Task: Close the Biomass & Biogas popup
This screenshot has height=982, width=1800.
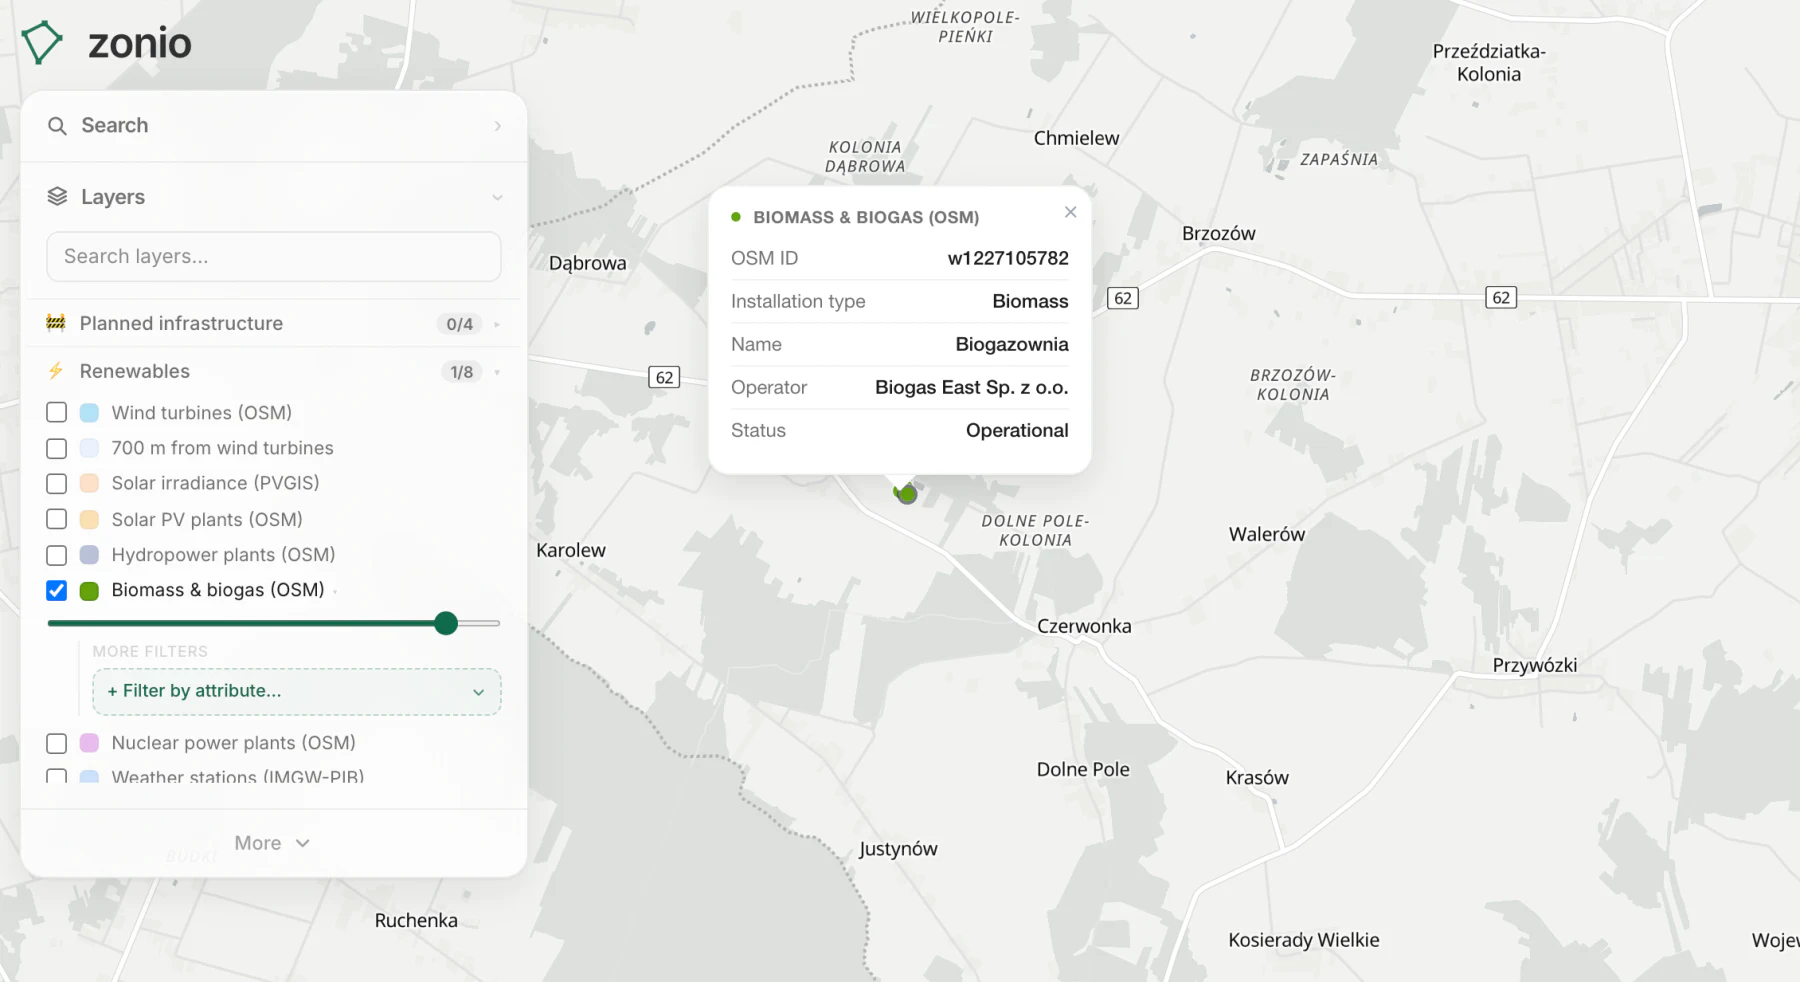Action: [x=1071, y=212]
